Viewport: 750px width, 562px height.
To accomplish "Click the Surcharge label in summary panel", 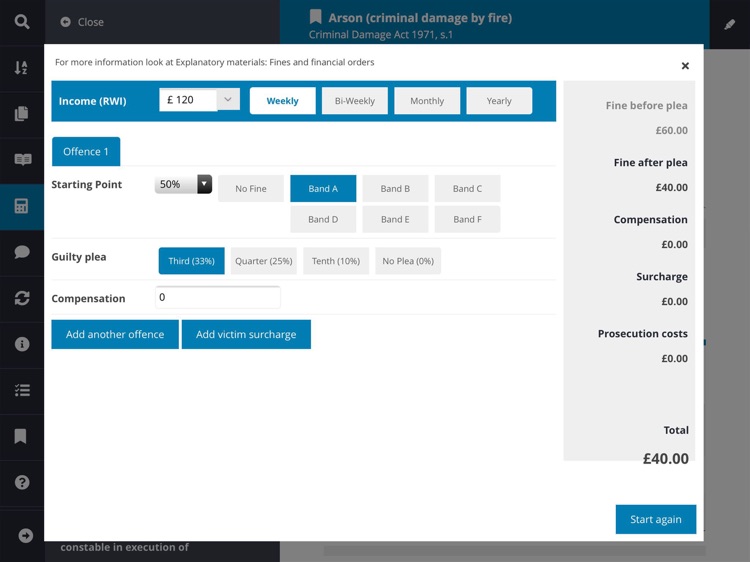I will coord(662,276).
